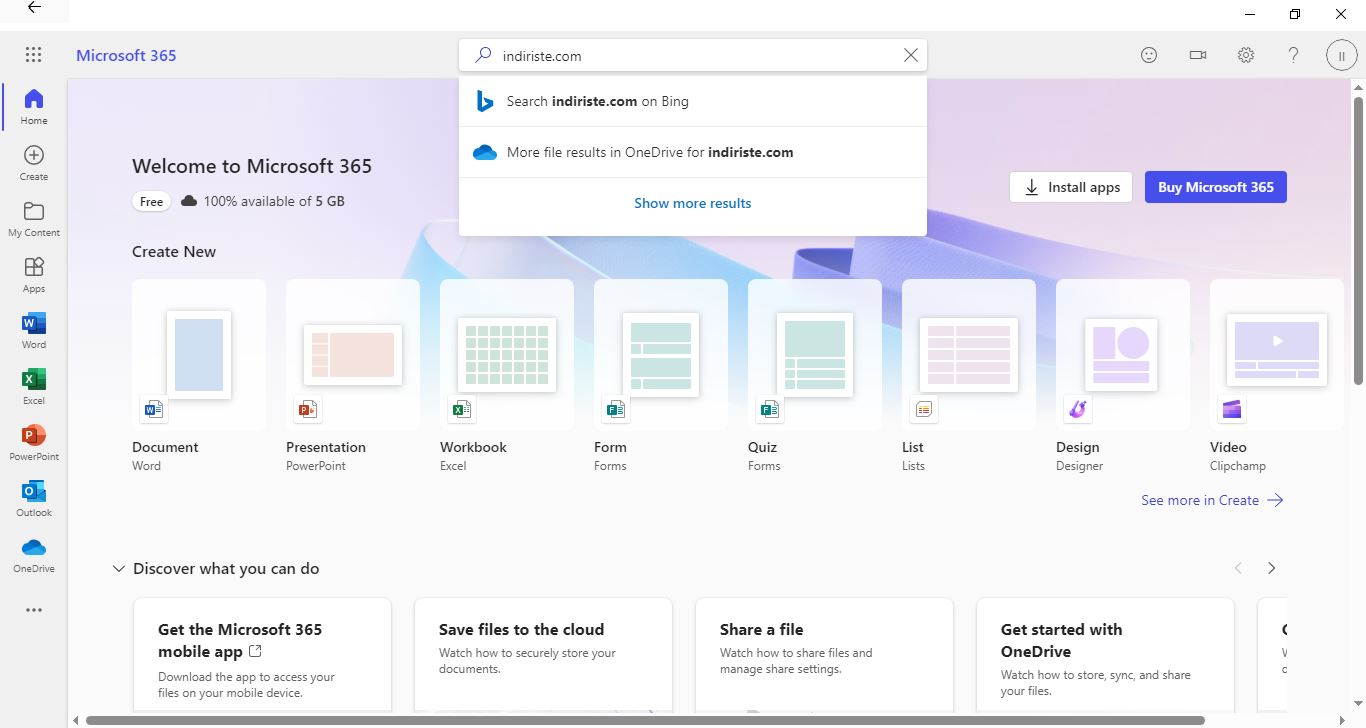Open Get the Microsoft 365 mobile app card
The width and height of the screenshot is (1366, 728).
(x=262, y=656)
